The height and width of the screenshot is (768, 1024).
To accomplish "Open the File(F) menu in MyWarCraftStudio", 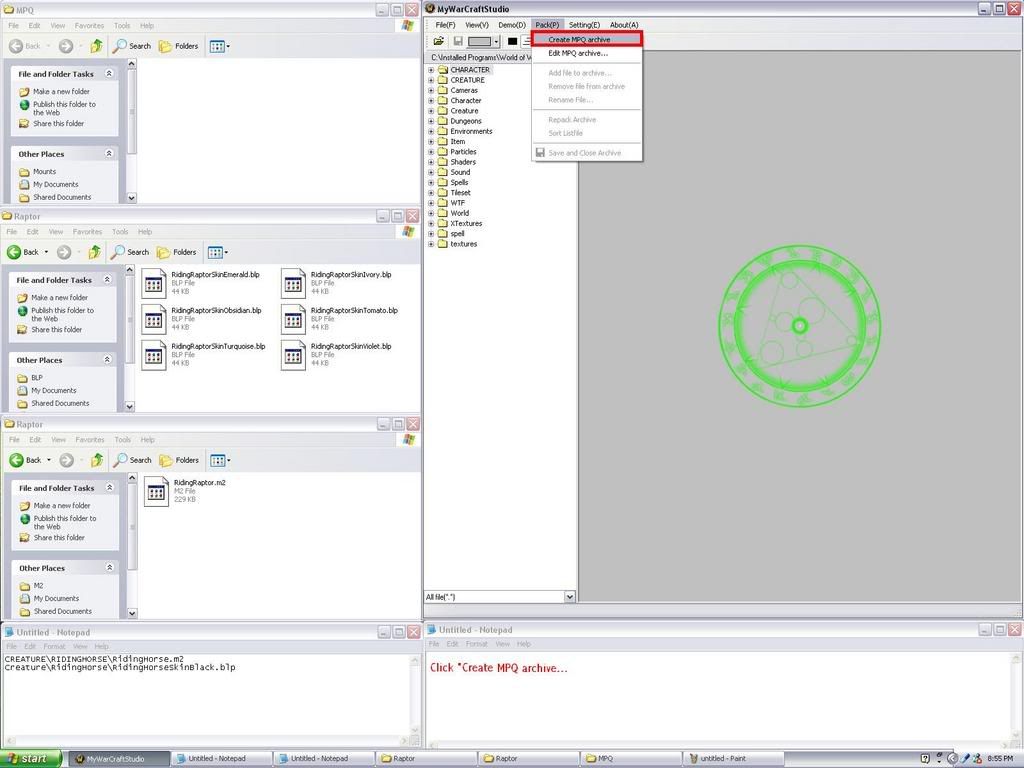I will pyautogui.click(x=445, y=25).
